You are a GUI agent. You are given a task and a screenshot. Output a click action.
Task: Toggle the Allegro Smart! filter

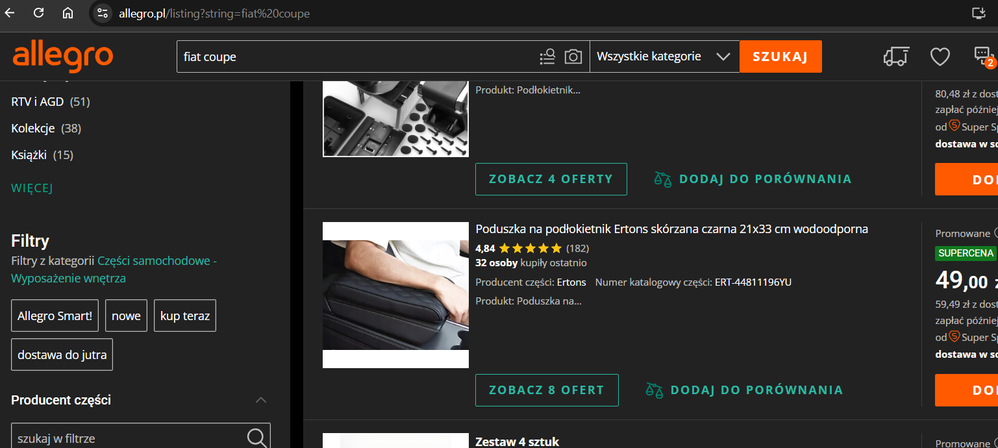point(55,316)
